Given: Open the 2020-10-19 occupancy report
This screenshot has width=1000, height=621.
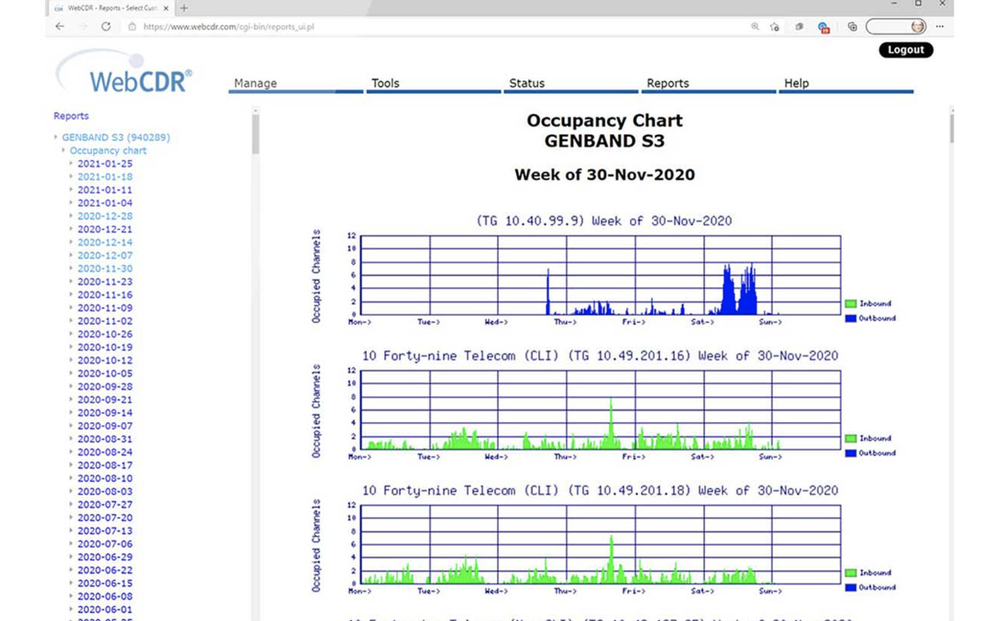Looking at the screenshot, I should (x=105, y=347).
